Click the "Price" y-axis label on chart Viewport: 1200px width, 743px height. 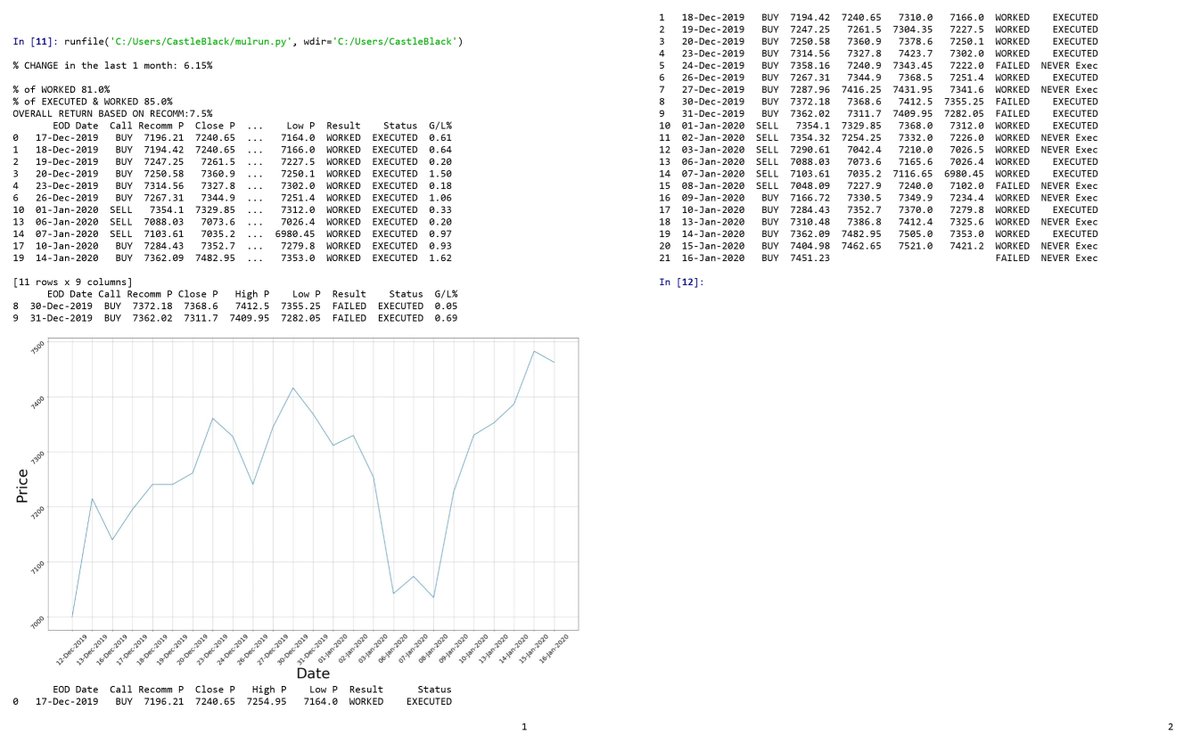pos(21,485)
